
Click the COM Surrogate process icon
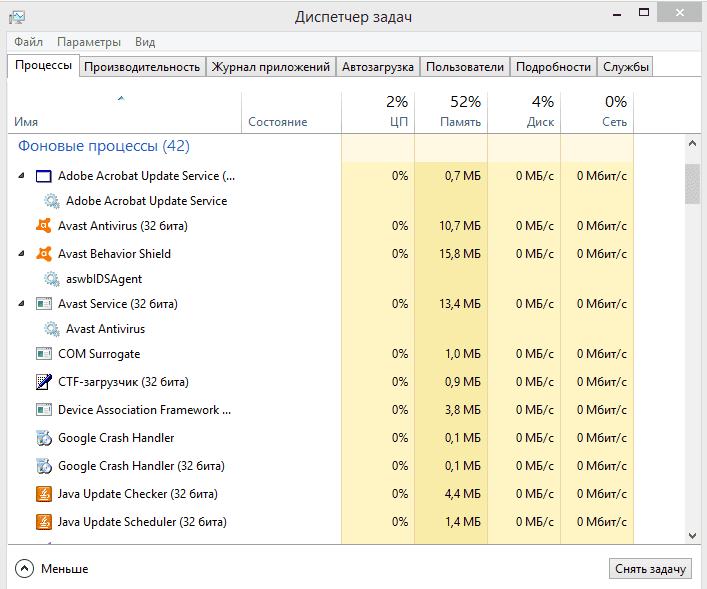pyautogui.click(x=43, y=354)
